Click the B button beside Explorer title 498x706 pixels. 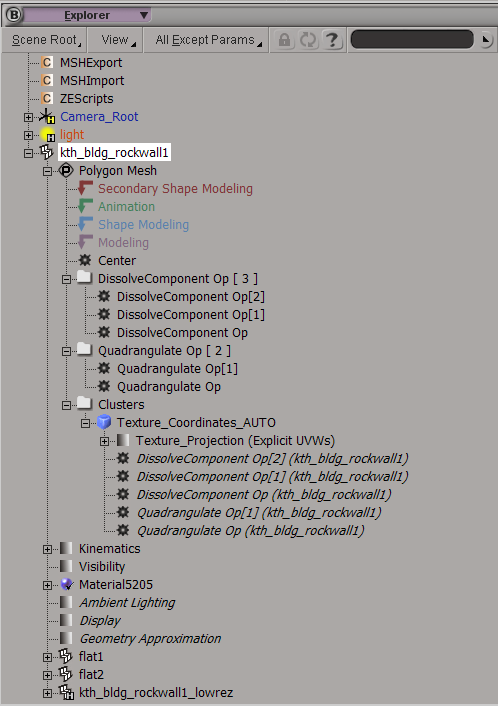click(14, 15)
